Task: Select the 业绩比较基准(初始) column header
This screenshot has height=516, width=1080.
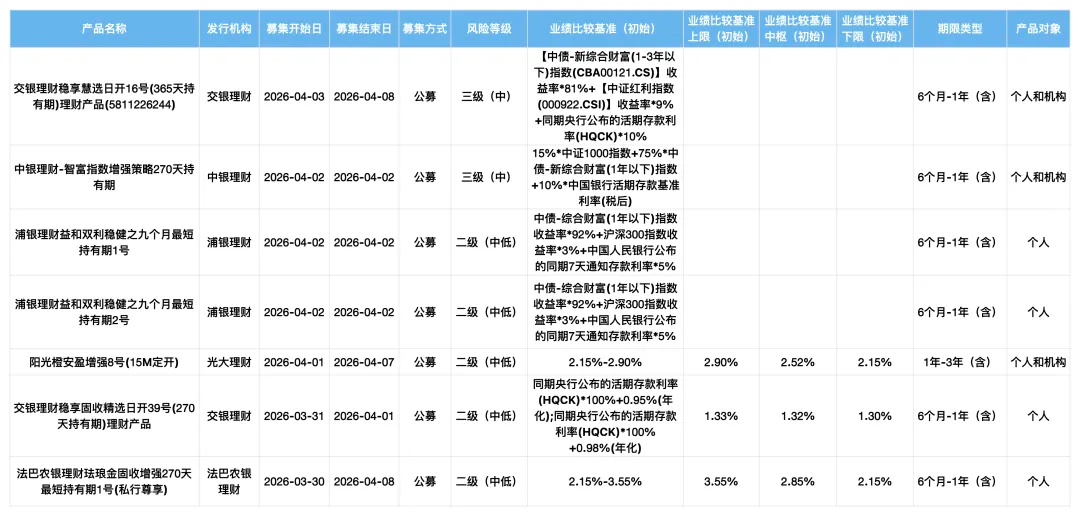Action: coord(605,29)
